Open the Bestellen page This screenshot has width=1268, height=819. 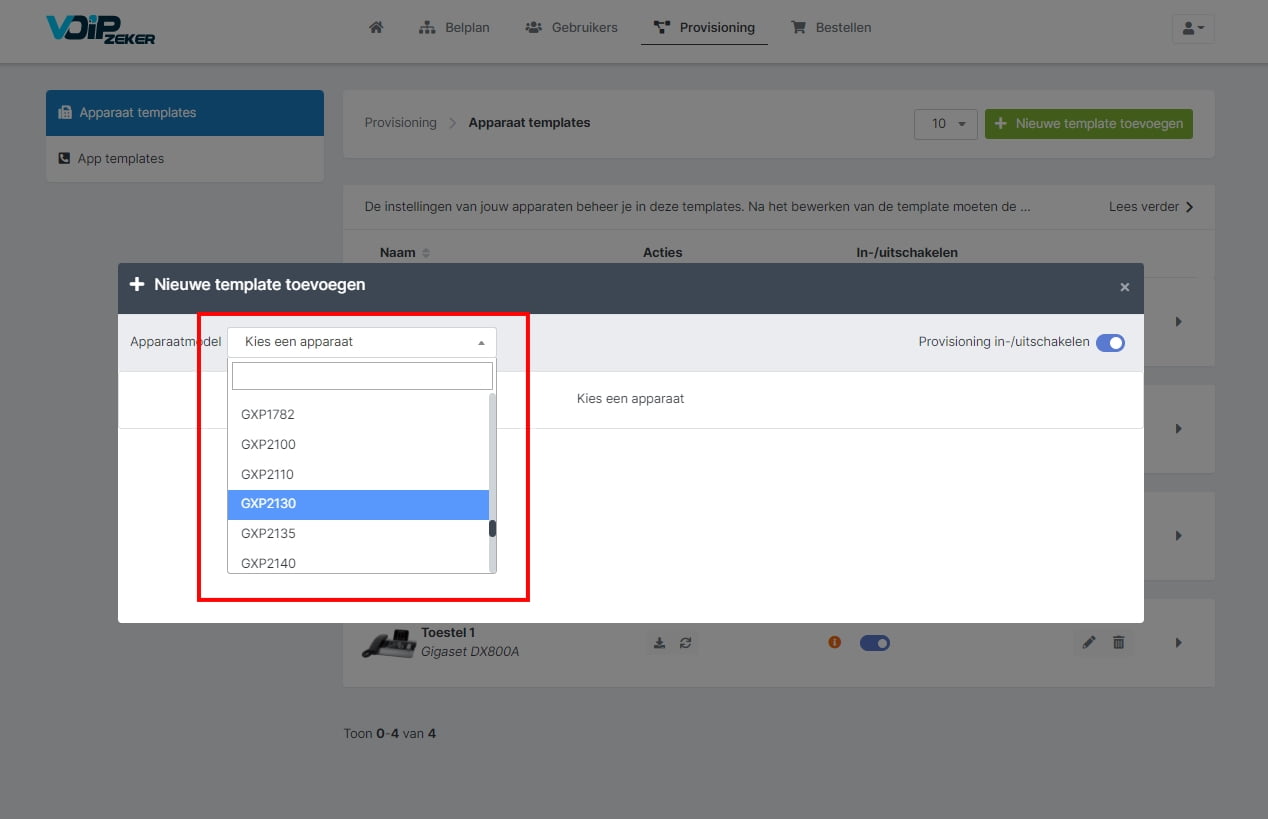point(831,27)
